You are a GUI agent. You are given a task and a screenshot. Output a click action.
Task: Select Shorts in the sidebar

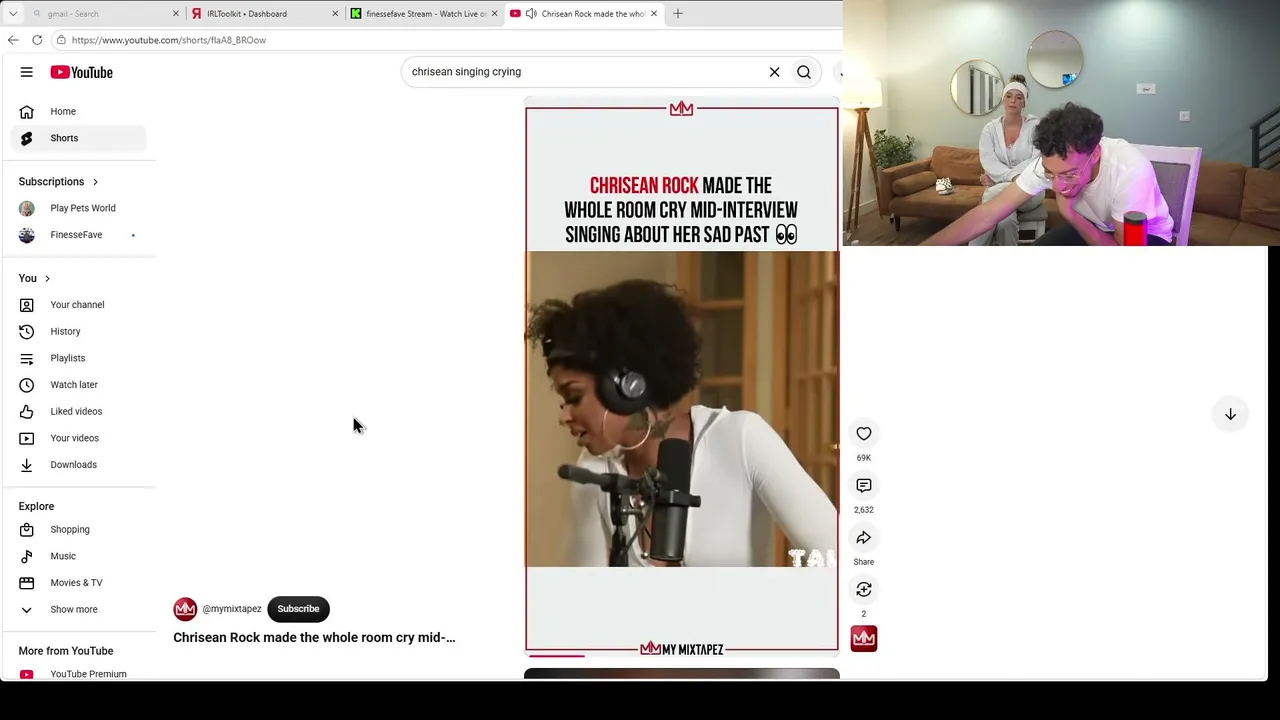[79, 138]
